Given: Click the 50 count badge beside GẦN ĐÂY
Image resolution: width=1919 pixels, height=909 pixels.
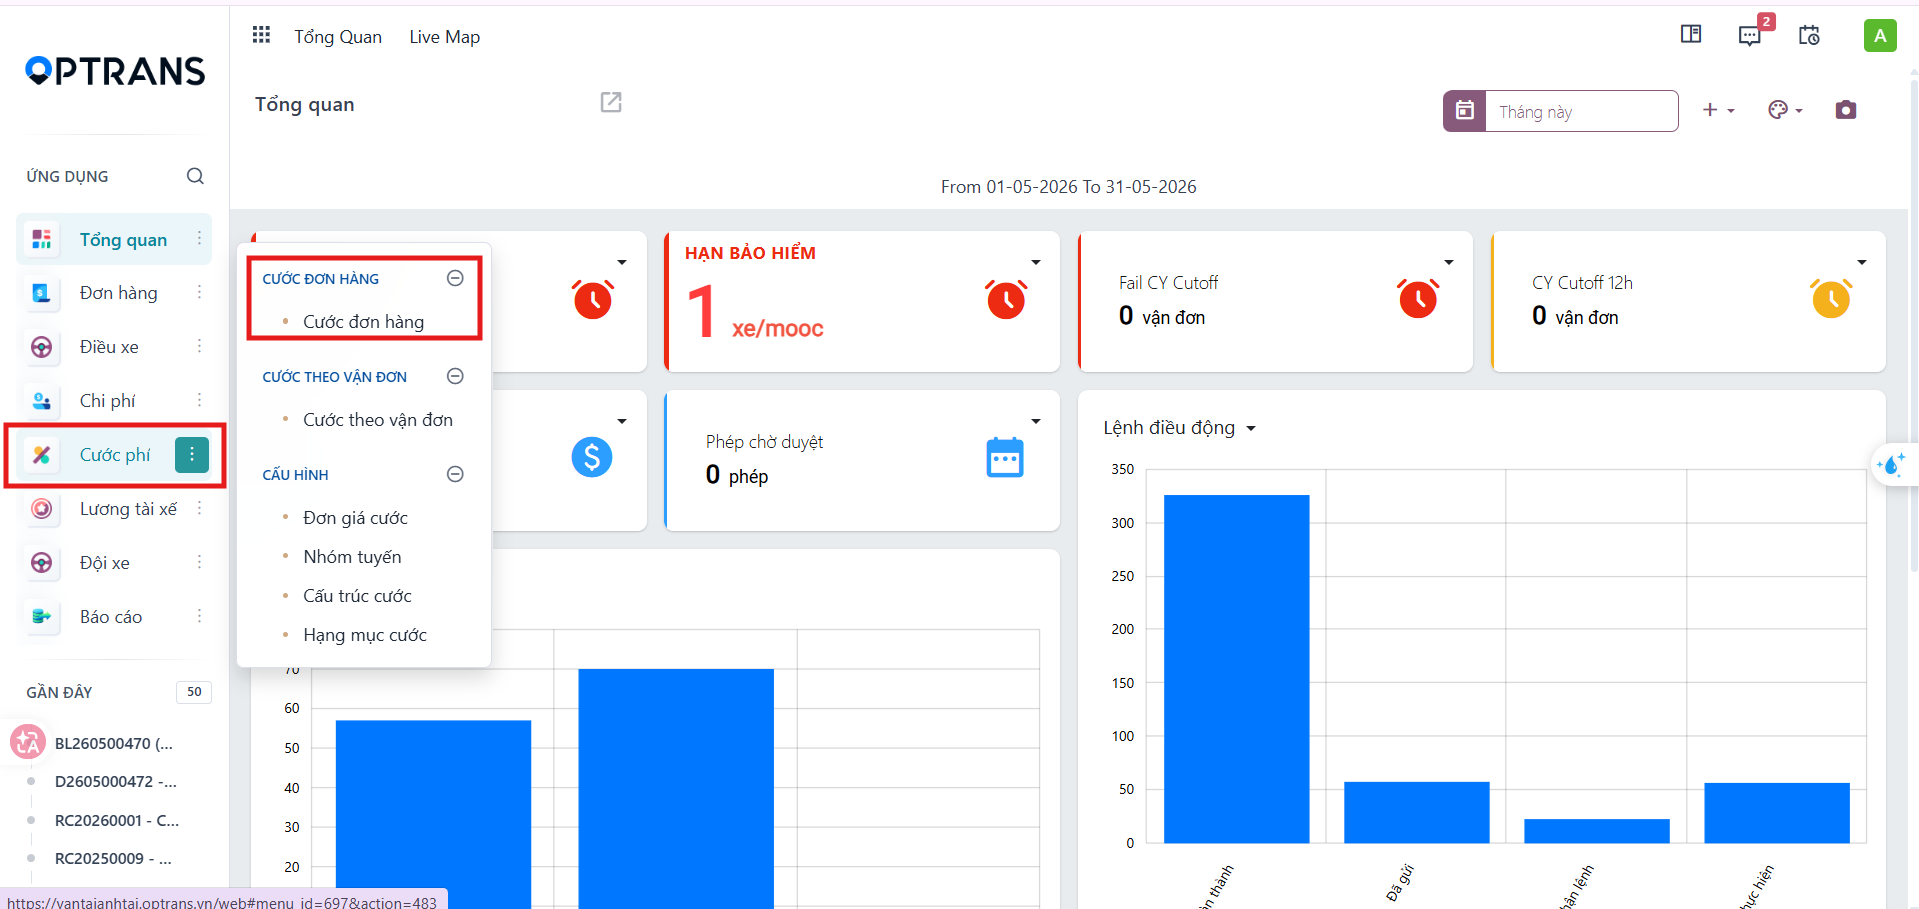Looking at the screenshot, I should pyautogui.click(x=194, y=692).
